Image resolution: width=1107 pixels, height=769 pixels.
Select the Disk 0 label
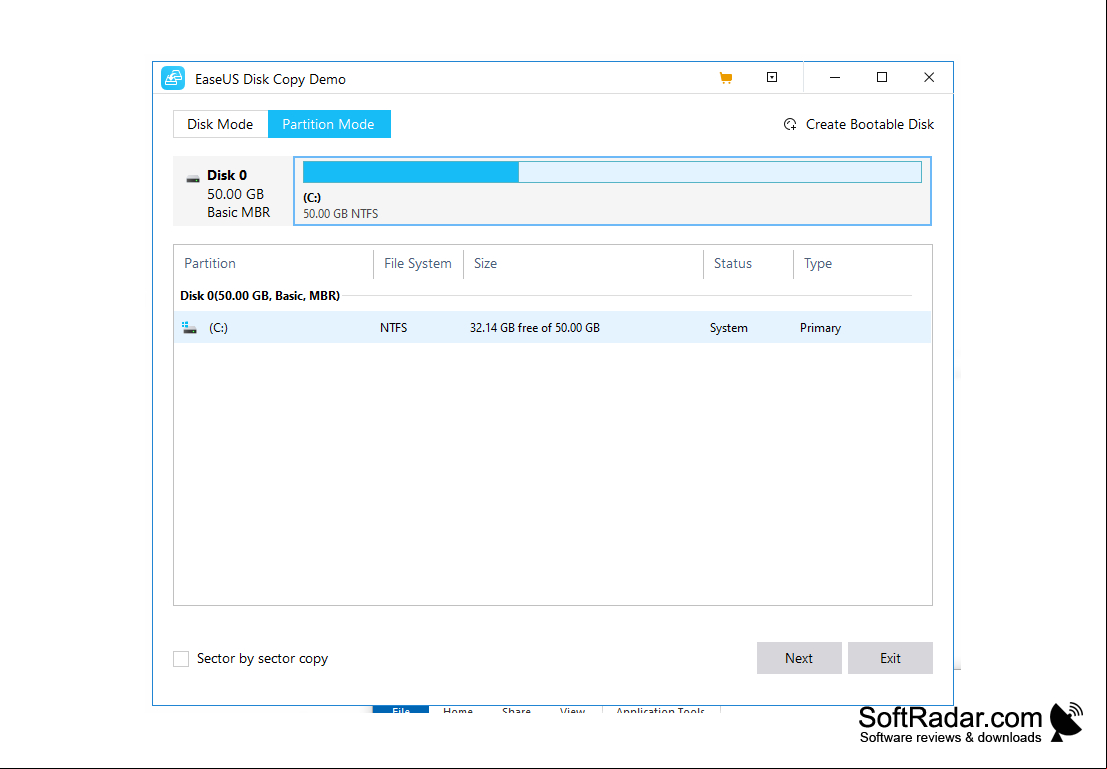click(227, 175)
